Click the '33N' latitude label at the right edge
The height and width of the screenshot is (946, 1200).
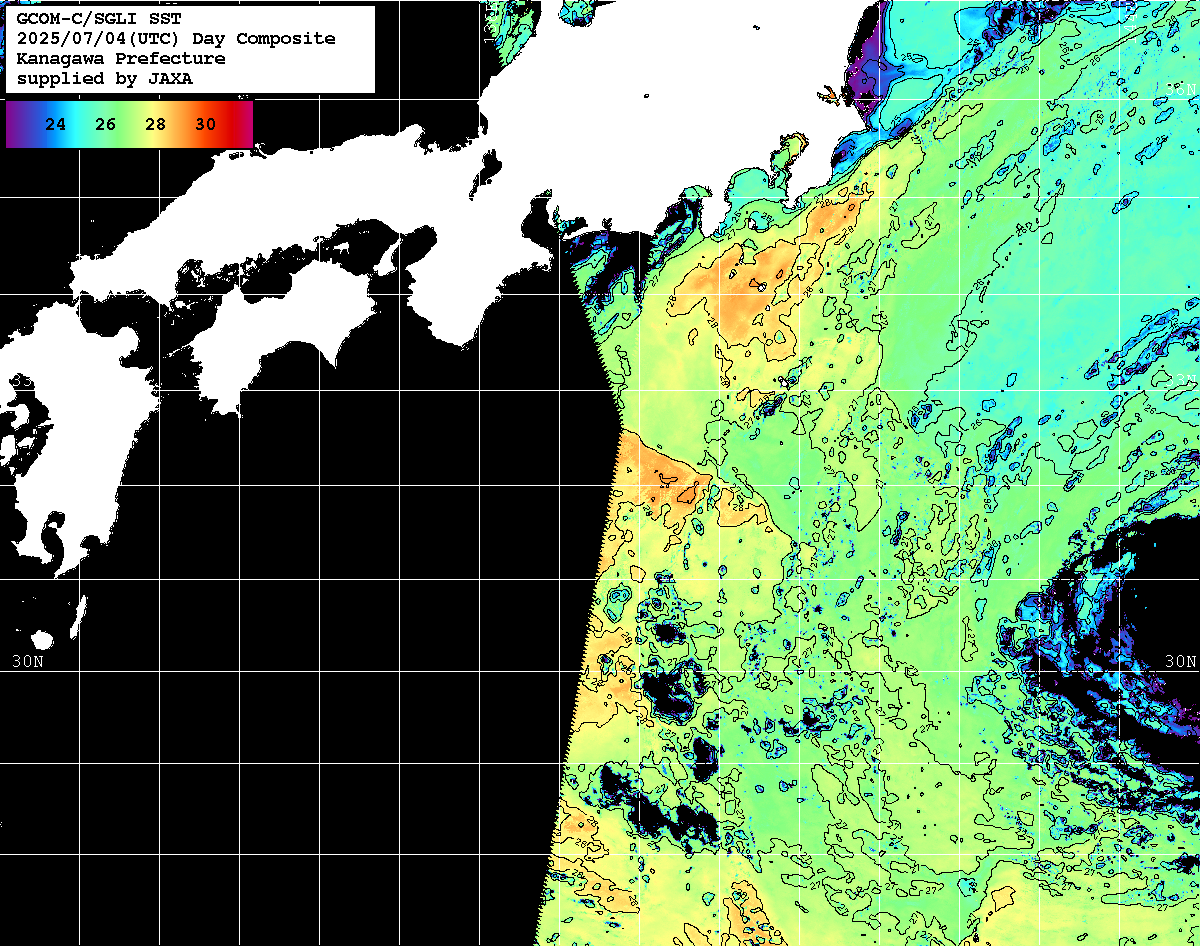click(x=1182, y=379)
